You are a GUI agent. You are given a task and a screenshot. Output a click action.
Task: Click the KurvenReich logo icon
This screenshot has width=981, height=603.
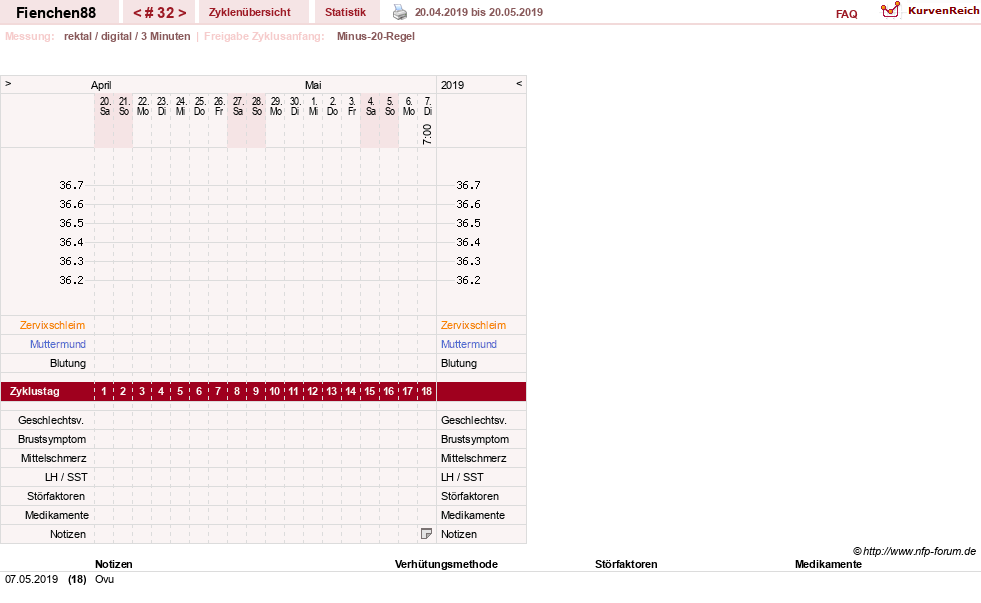click(x=890, y=10)
